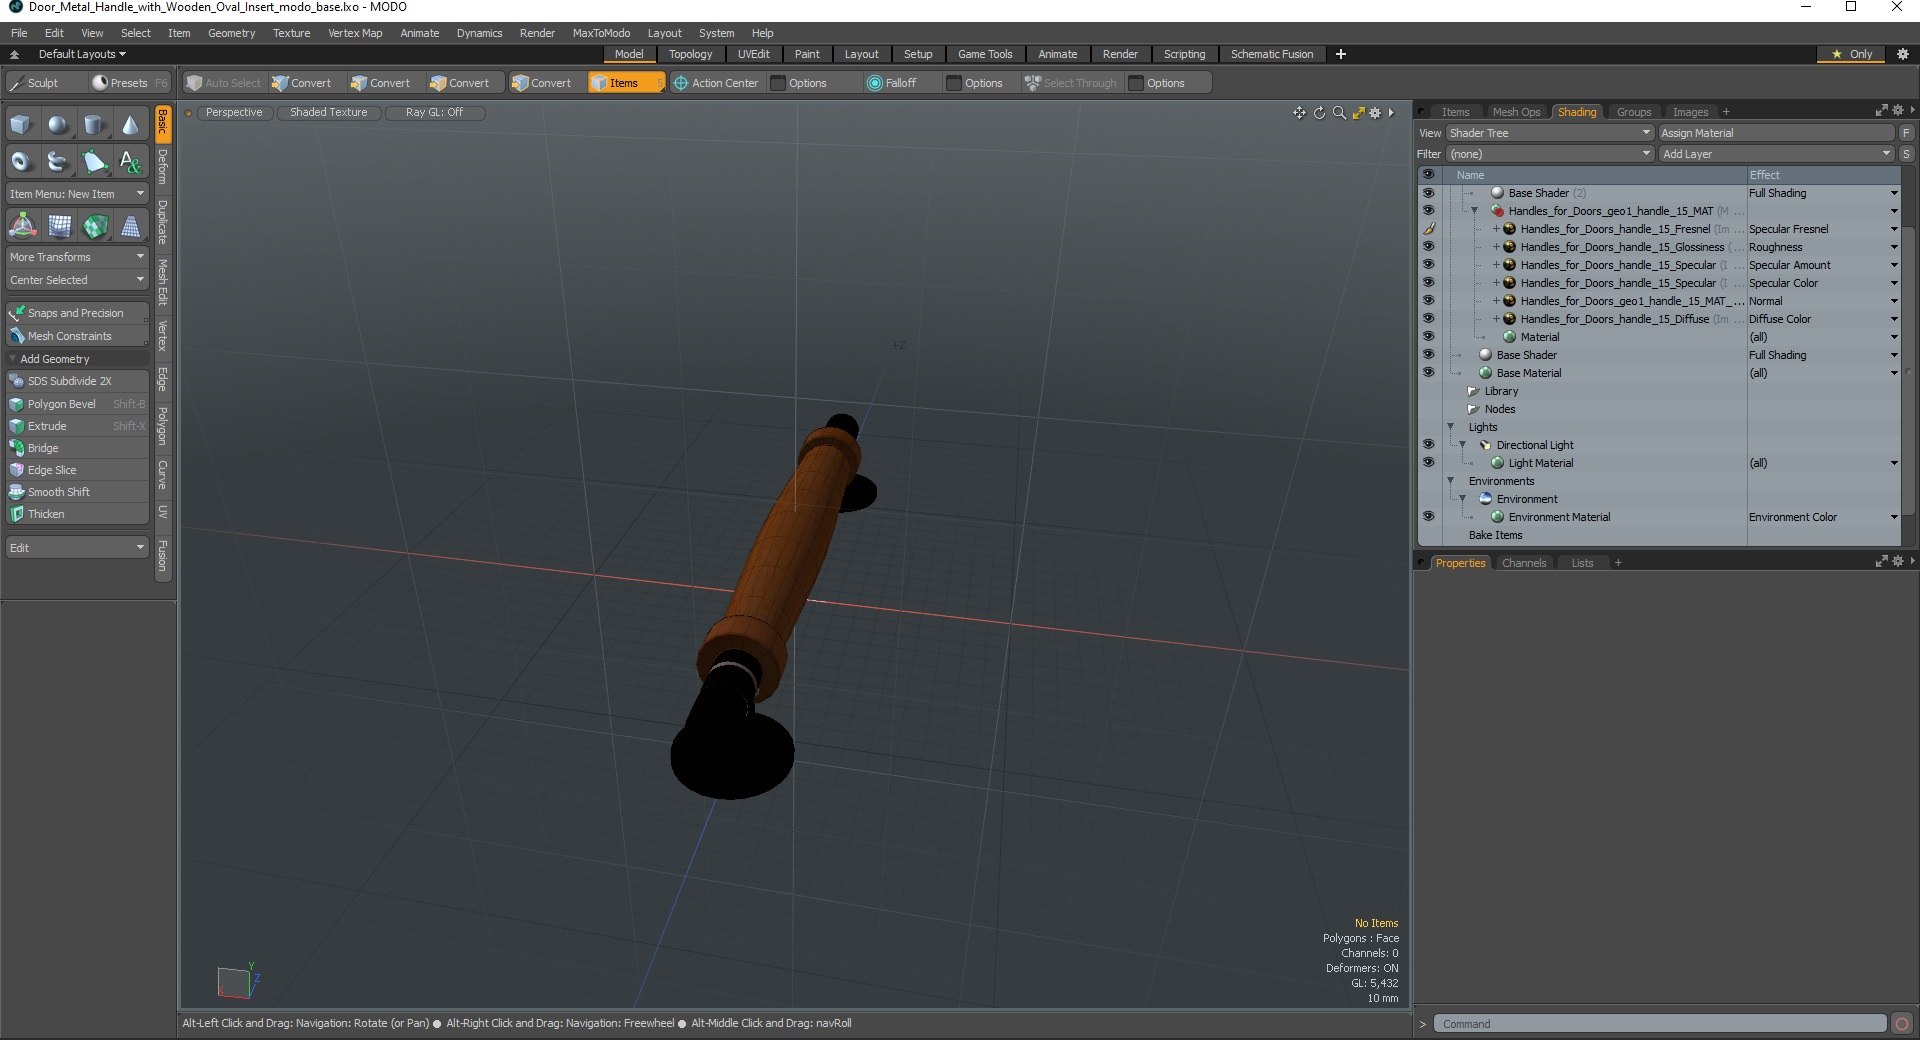Open the Geometry menu
The image size is (1920, 1040).
231,33
